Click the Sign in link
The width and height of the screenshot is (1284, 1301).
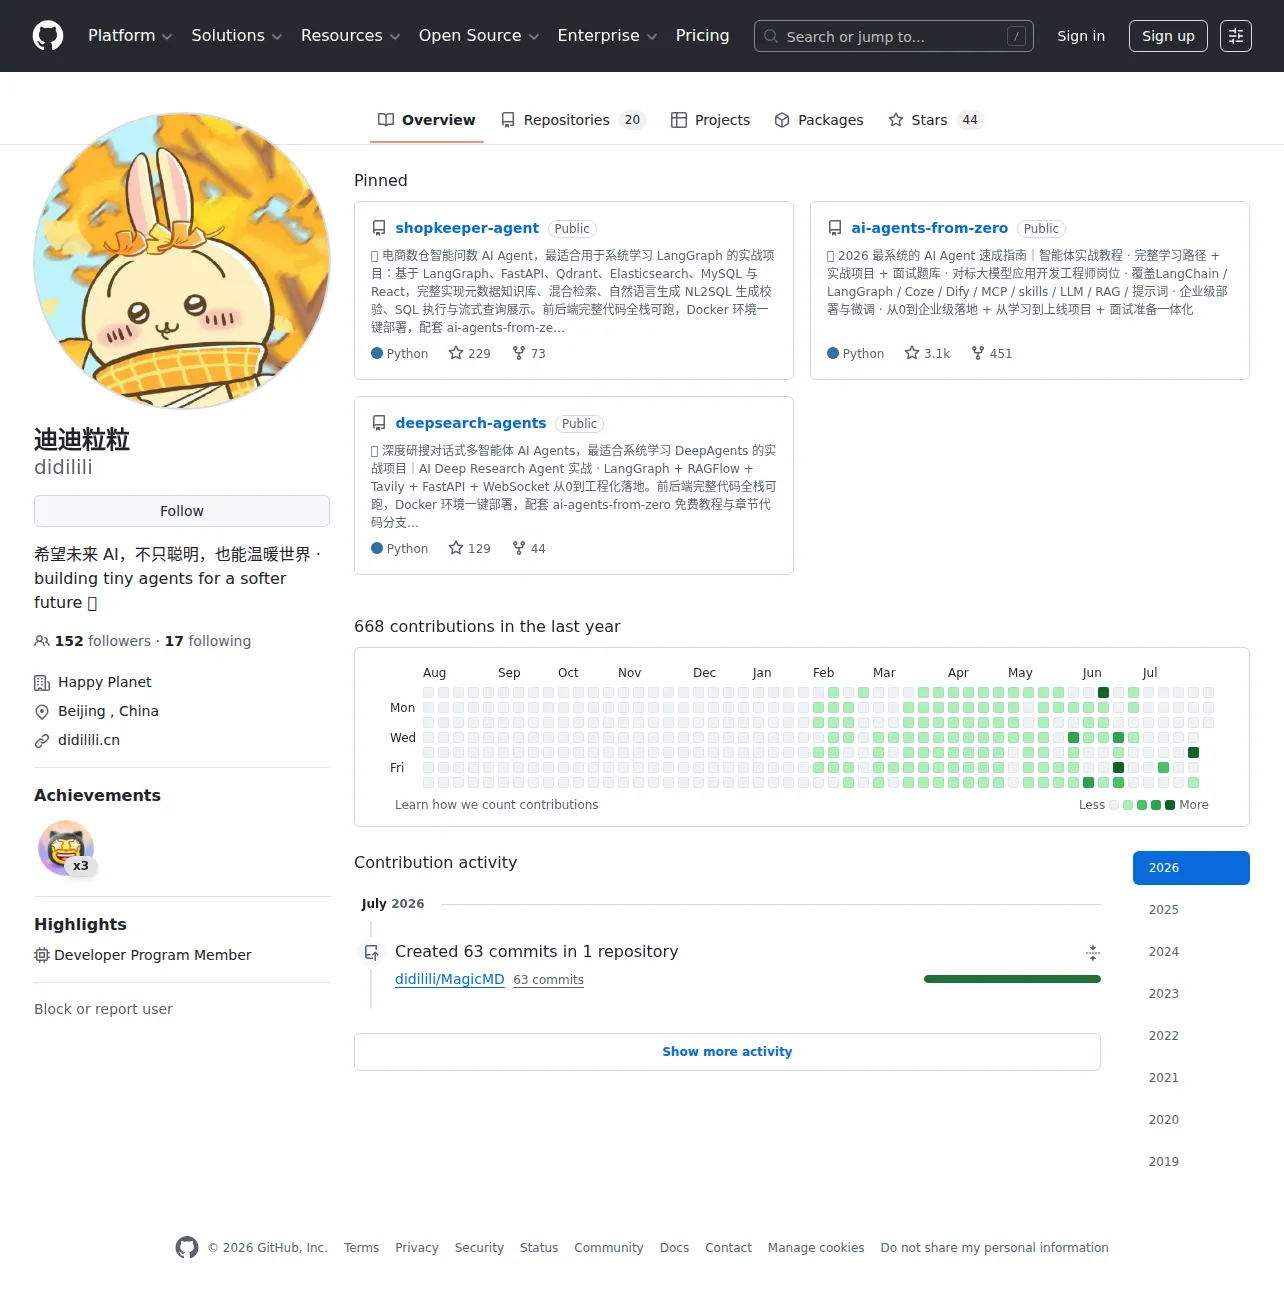point(1081,36)
